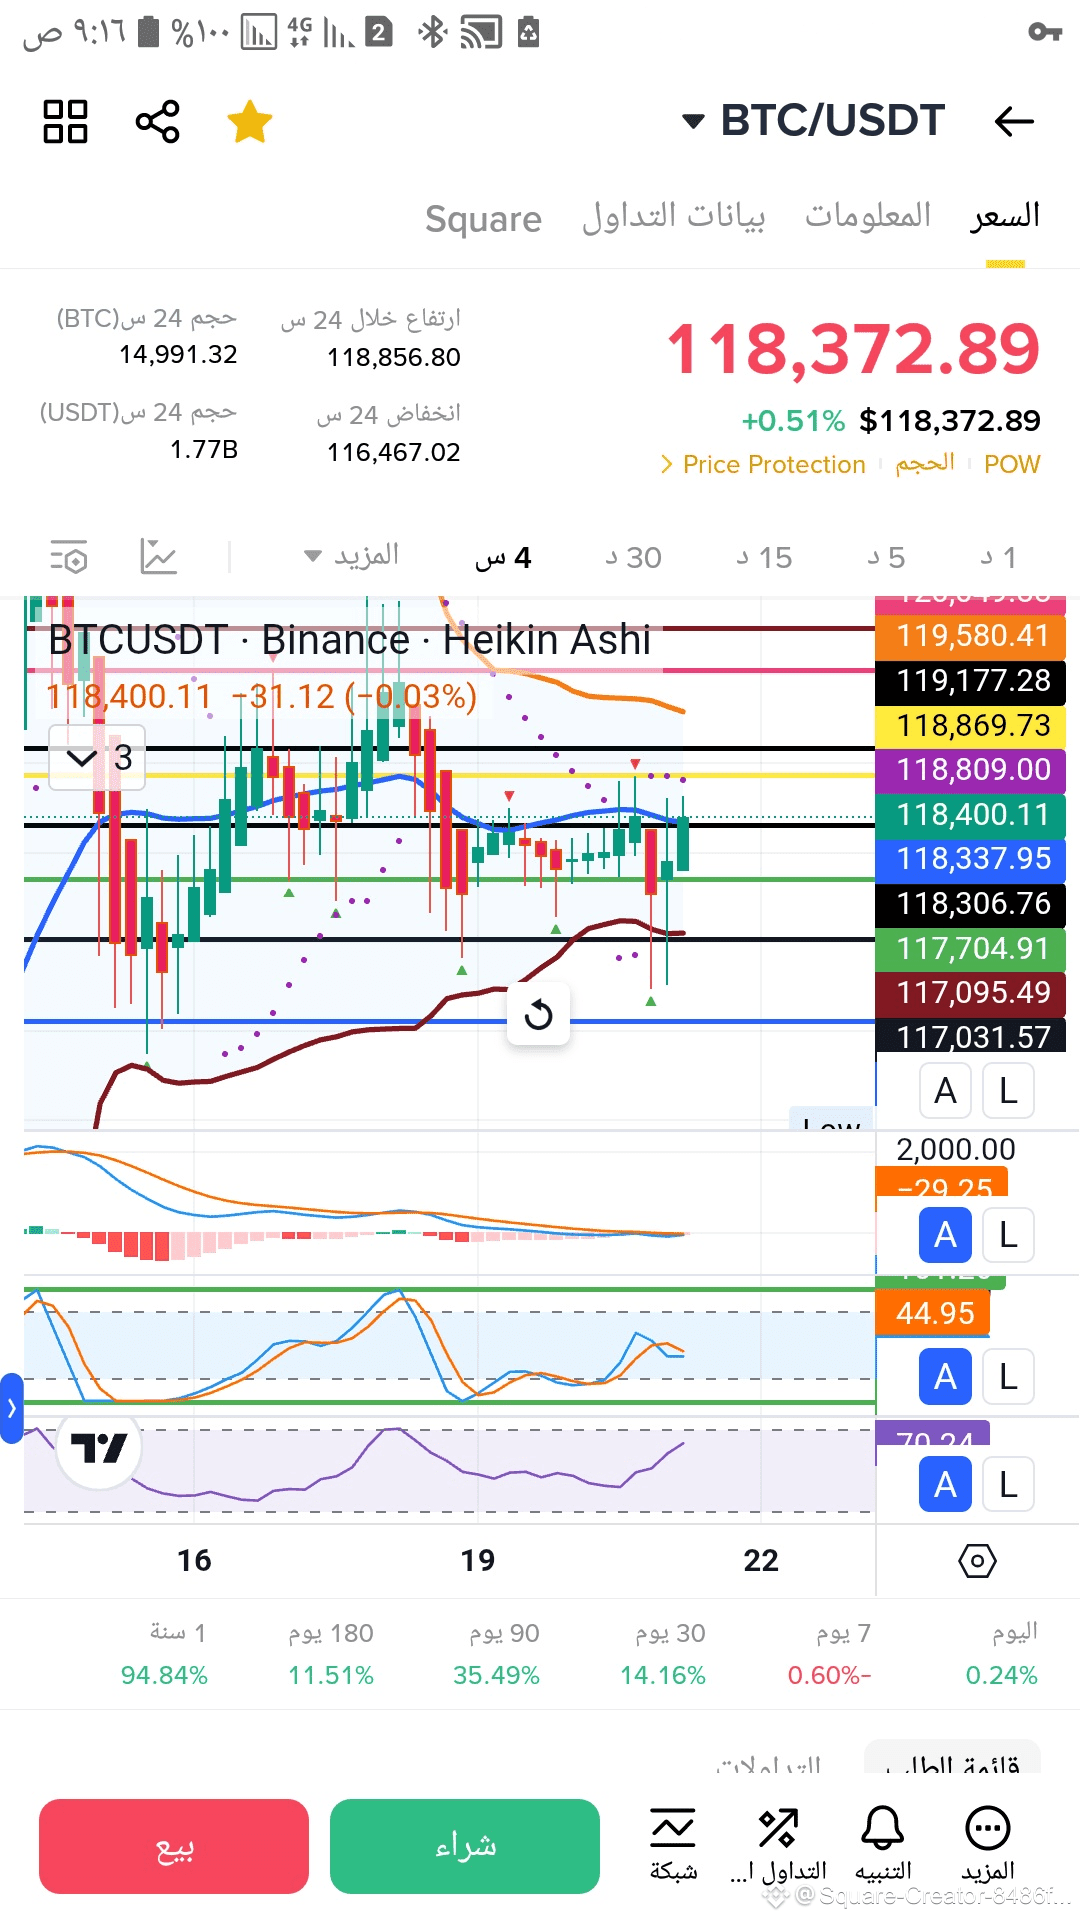Image resolution: width=1080 pixels, height=1920 pixels.
Task: Toggle auto scale A on main price chart
Action: 945,1091
